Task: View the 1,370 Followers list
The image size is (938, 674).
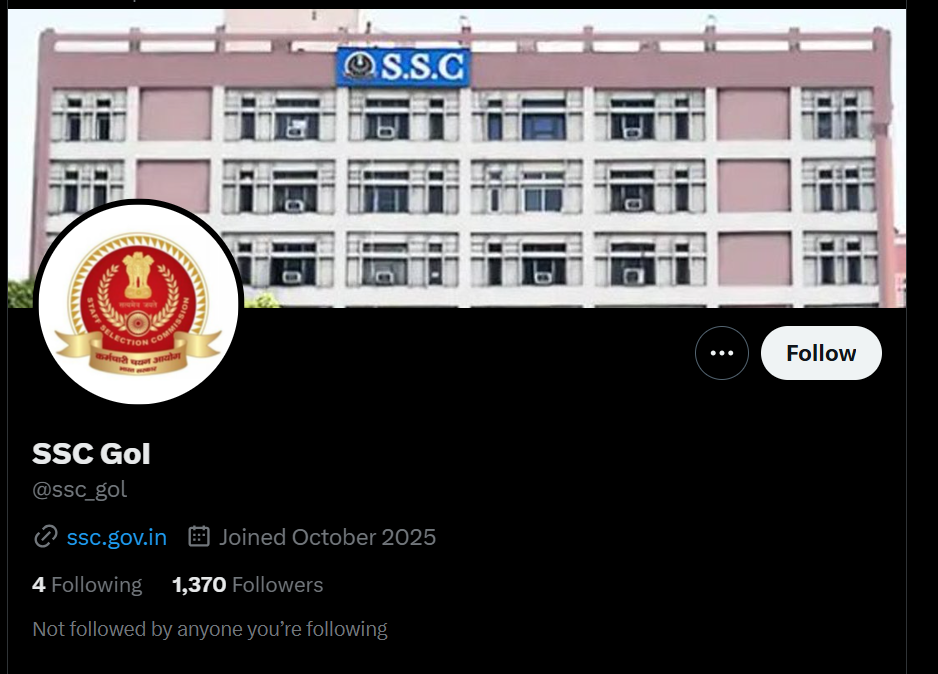Action: click(247, 584)
